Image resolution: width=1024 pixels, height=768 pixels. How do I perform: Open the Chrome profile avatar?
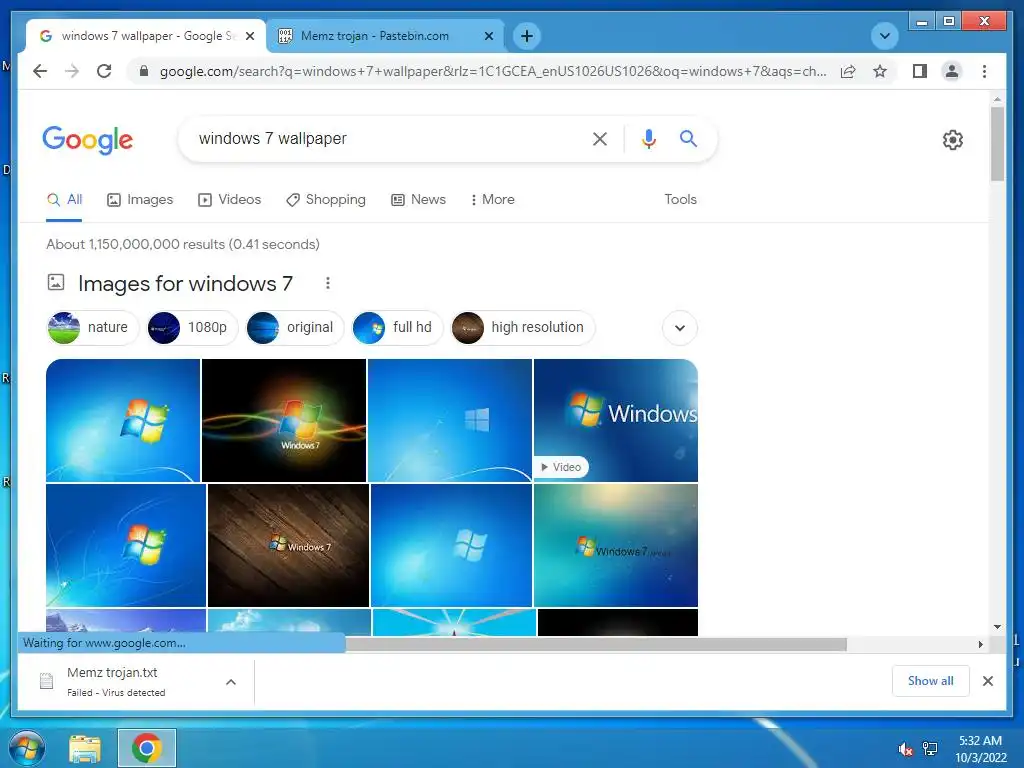(952, 71)
